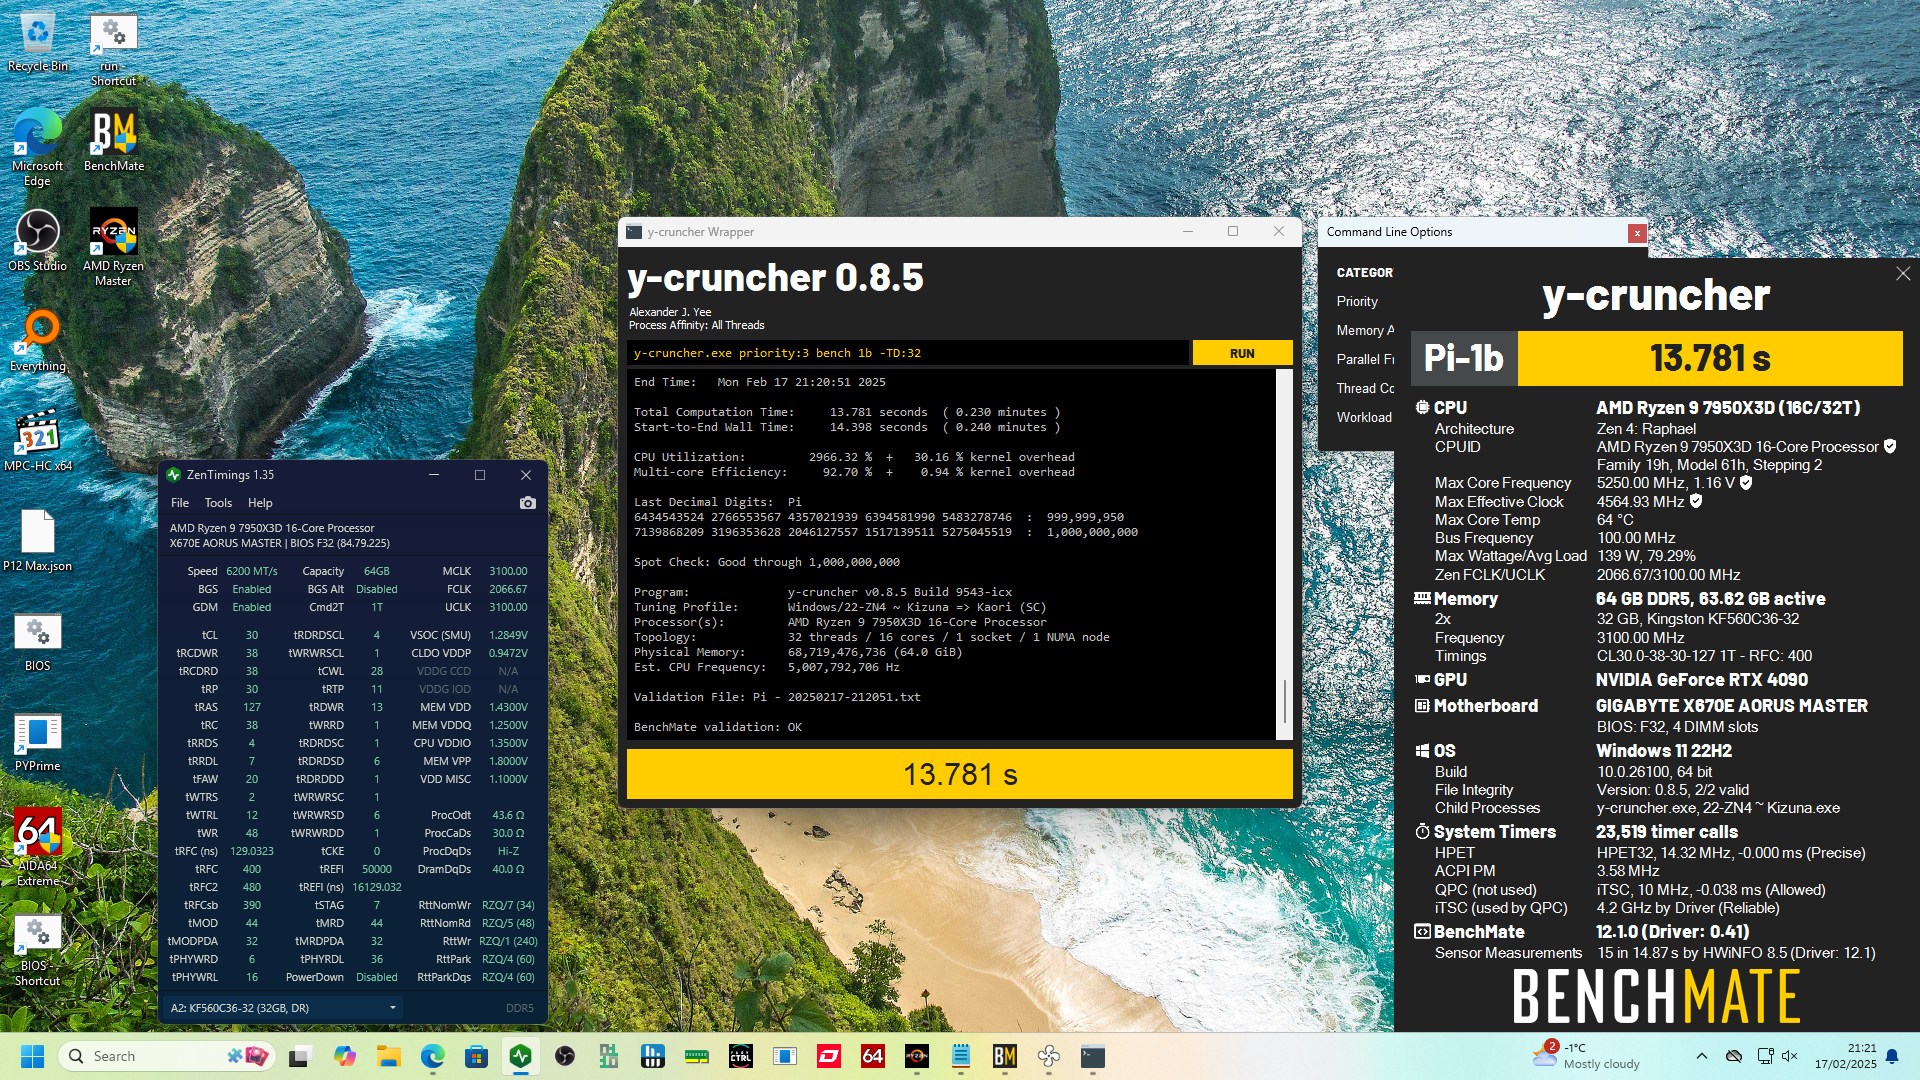
Task: Click the yellow RUN button in y-cruncher Wrapper
Action: tap(1242, 353)
